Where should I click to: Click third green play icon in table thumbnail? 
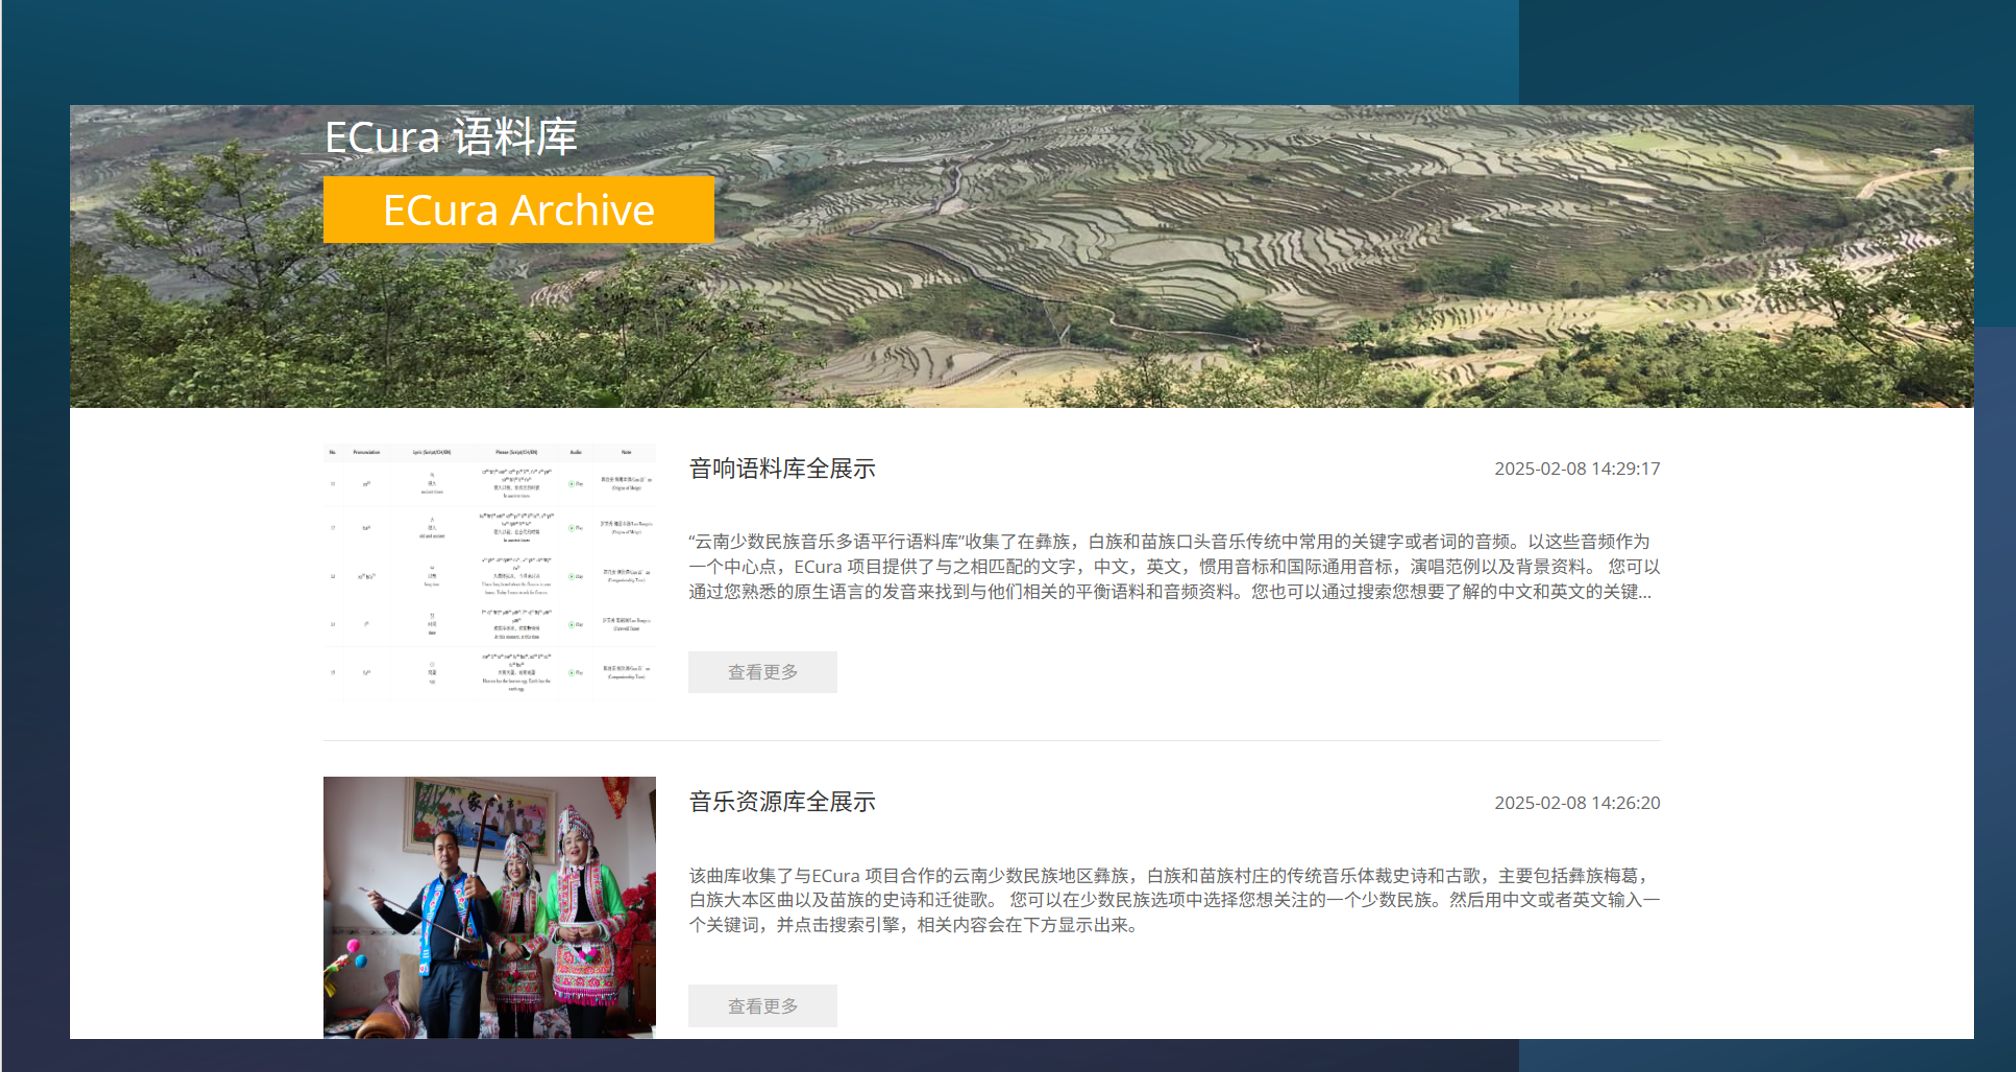[573, 577]
